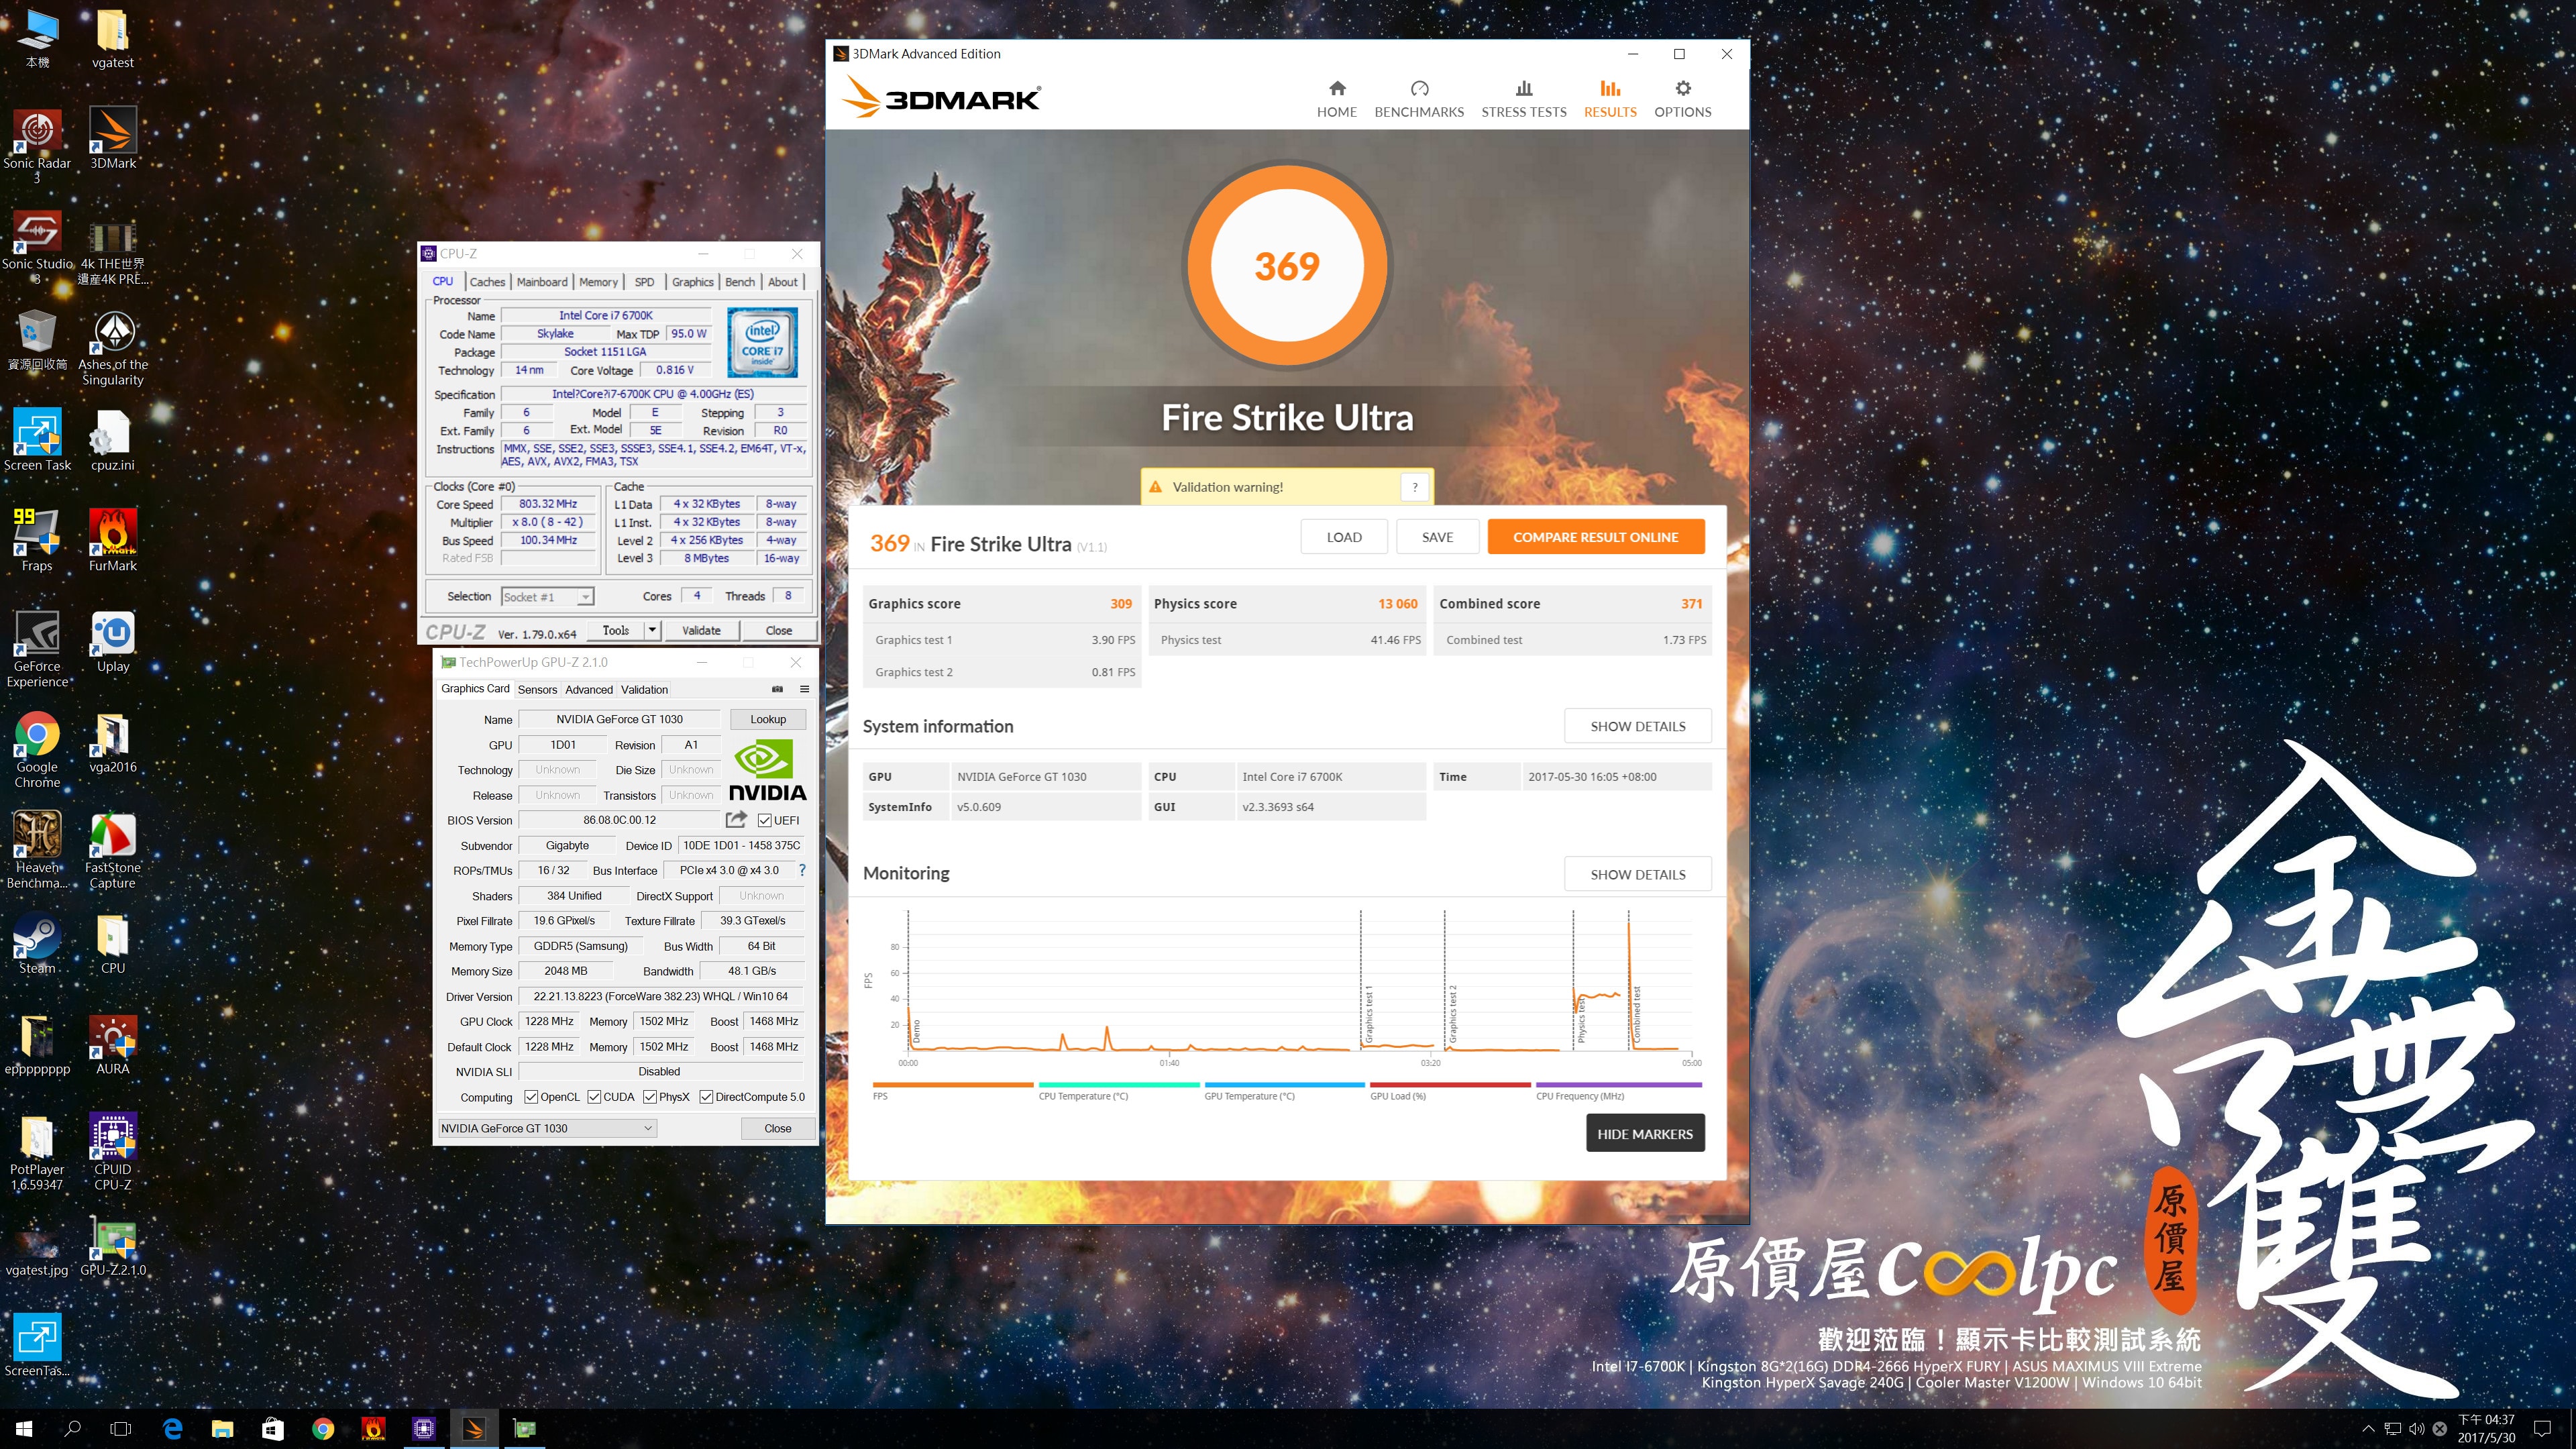The image size is (2576, 1449).
Task: Switch to the Sensors tab in GPU-Z
Action: coord(537,689)
